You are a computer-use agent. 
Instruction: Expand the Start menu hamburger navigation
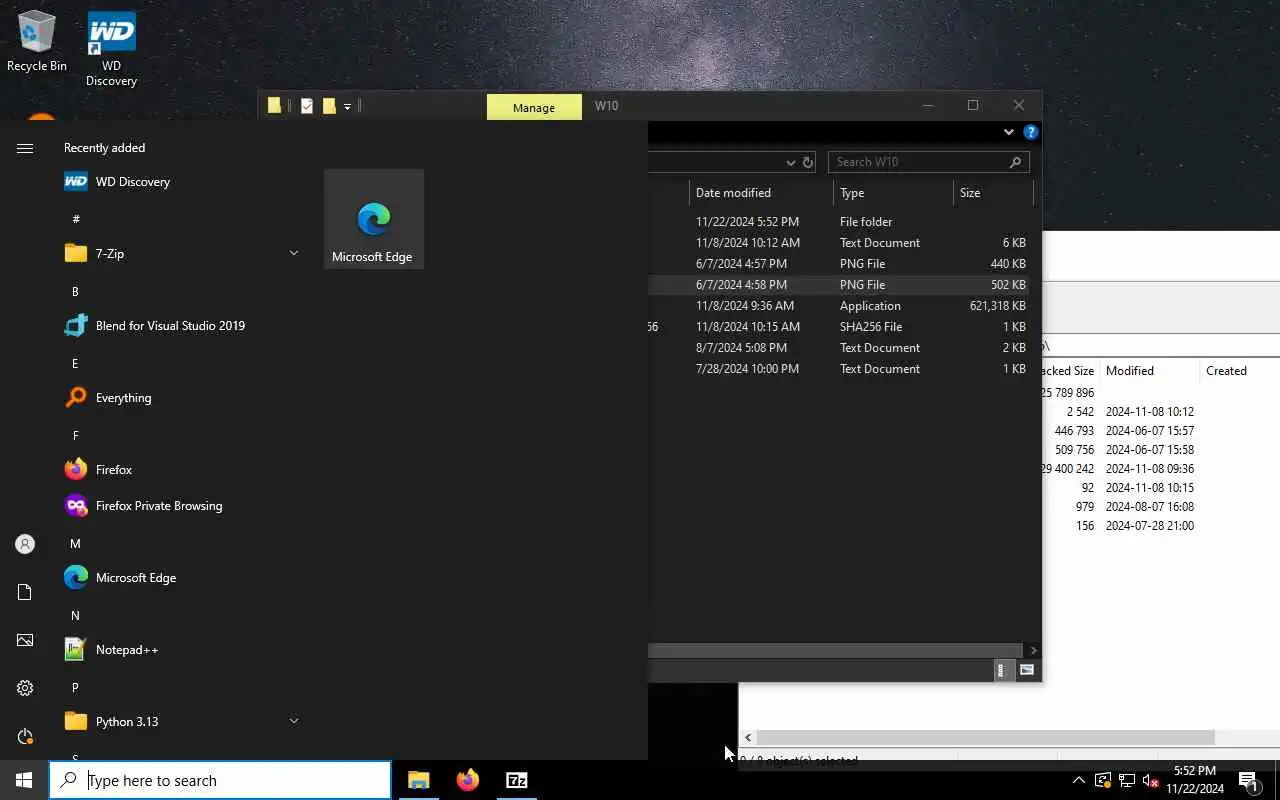pos(25,148)
